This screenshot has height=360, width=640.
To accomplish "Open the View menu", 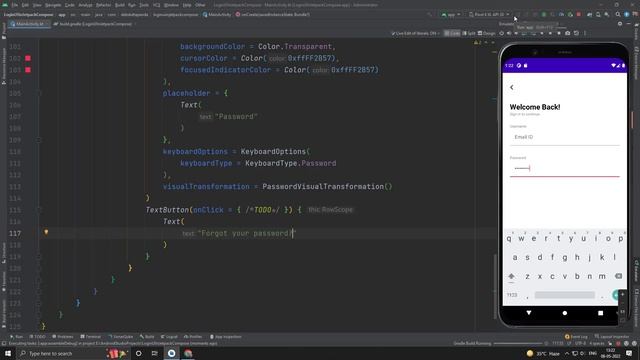I will coord(37,5).
